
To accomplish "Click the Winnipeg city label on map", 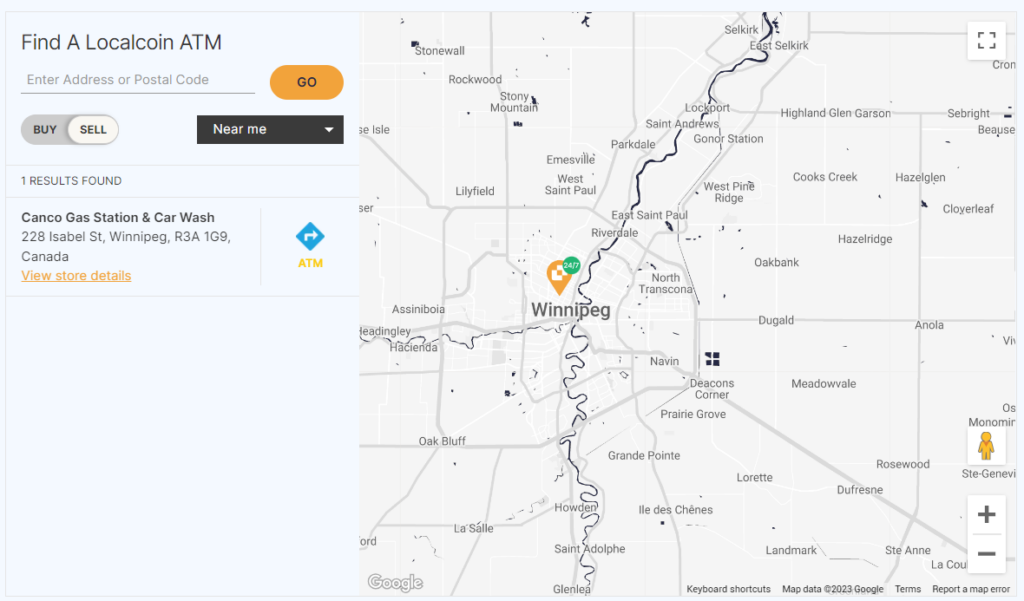I will tap(571, 310).
